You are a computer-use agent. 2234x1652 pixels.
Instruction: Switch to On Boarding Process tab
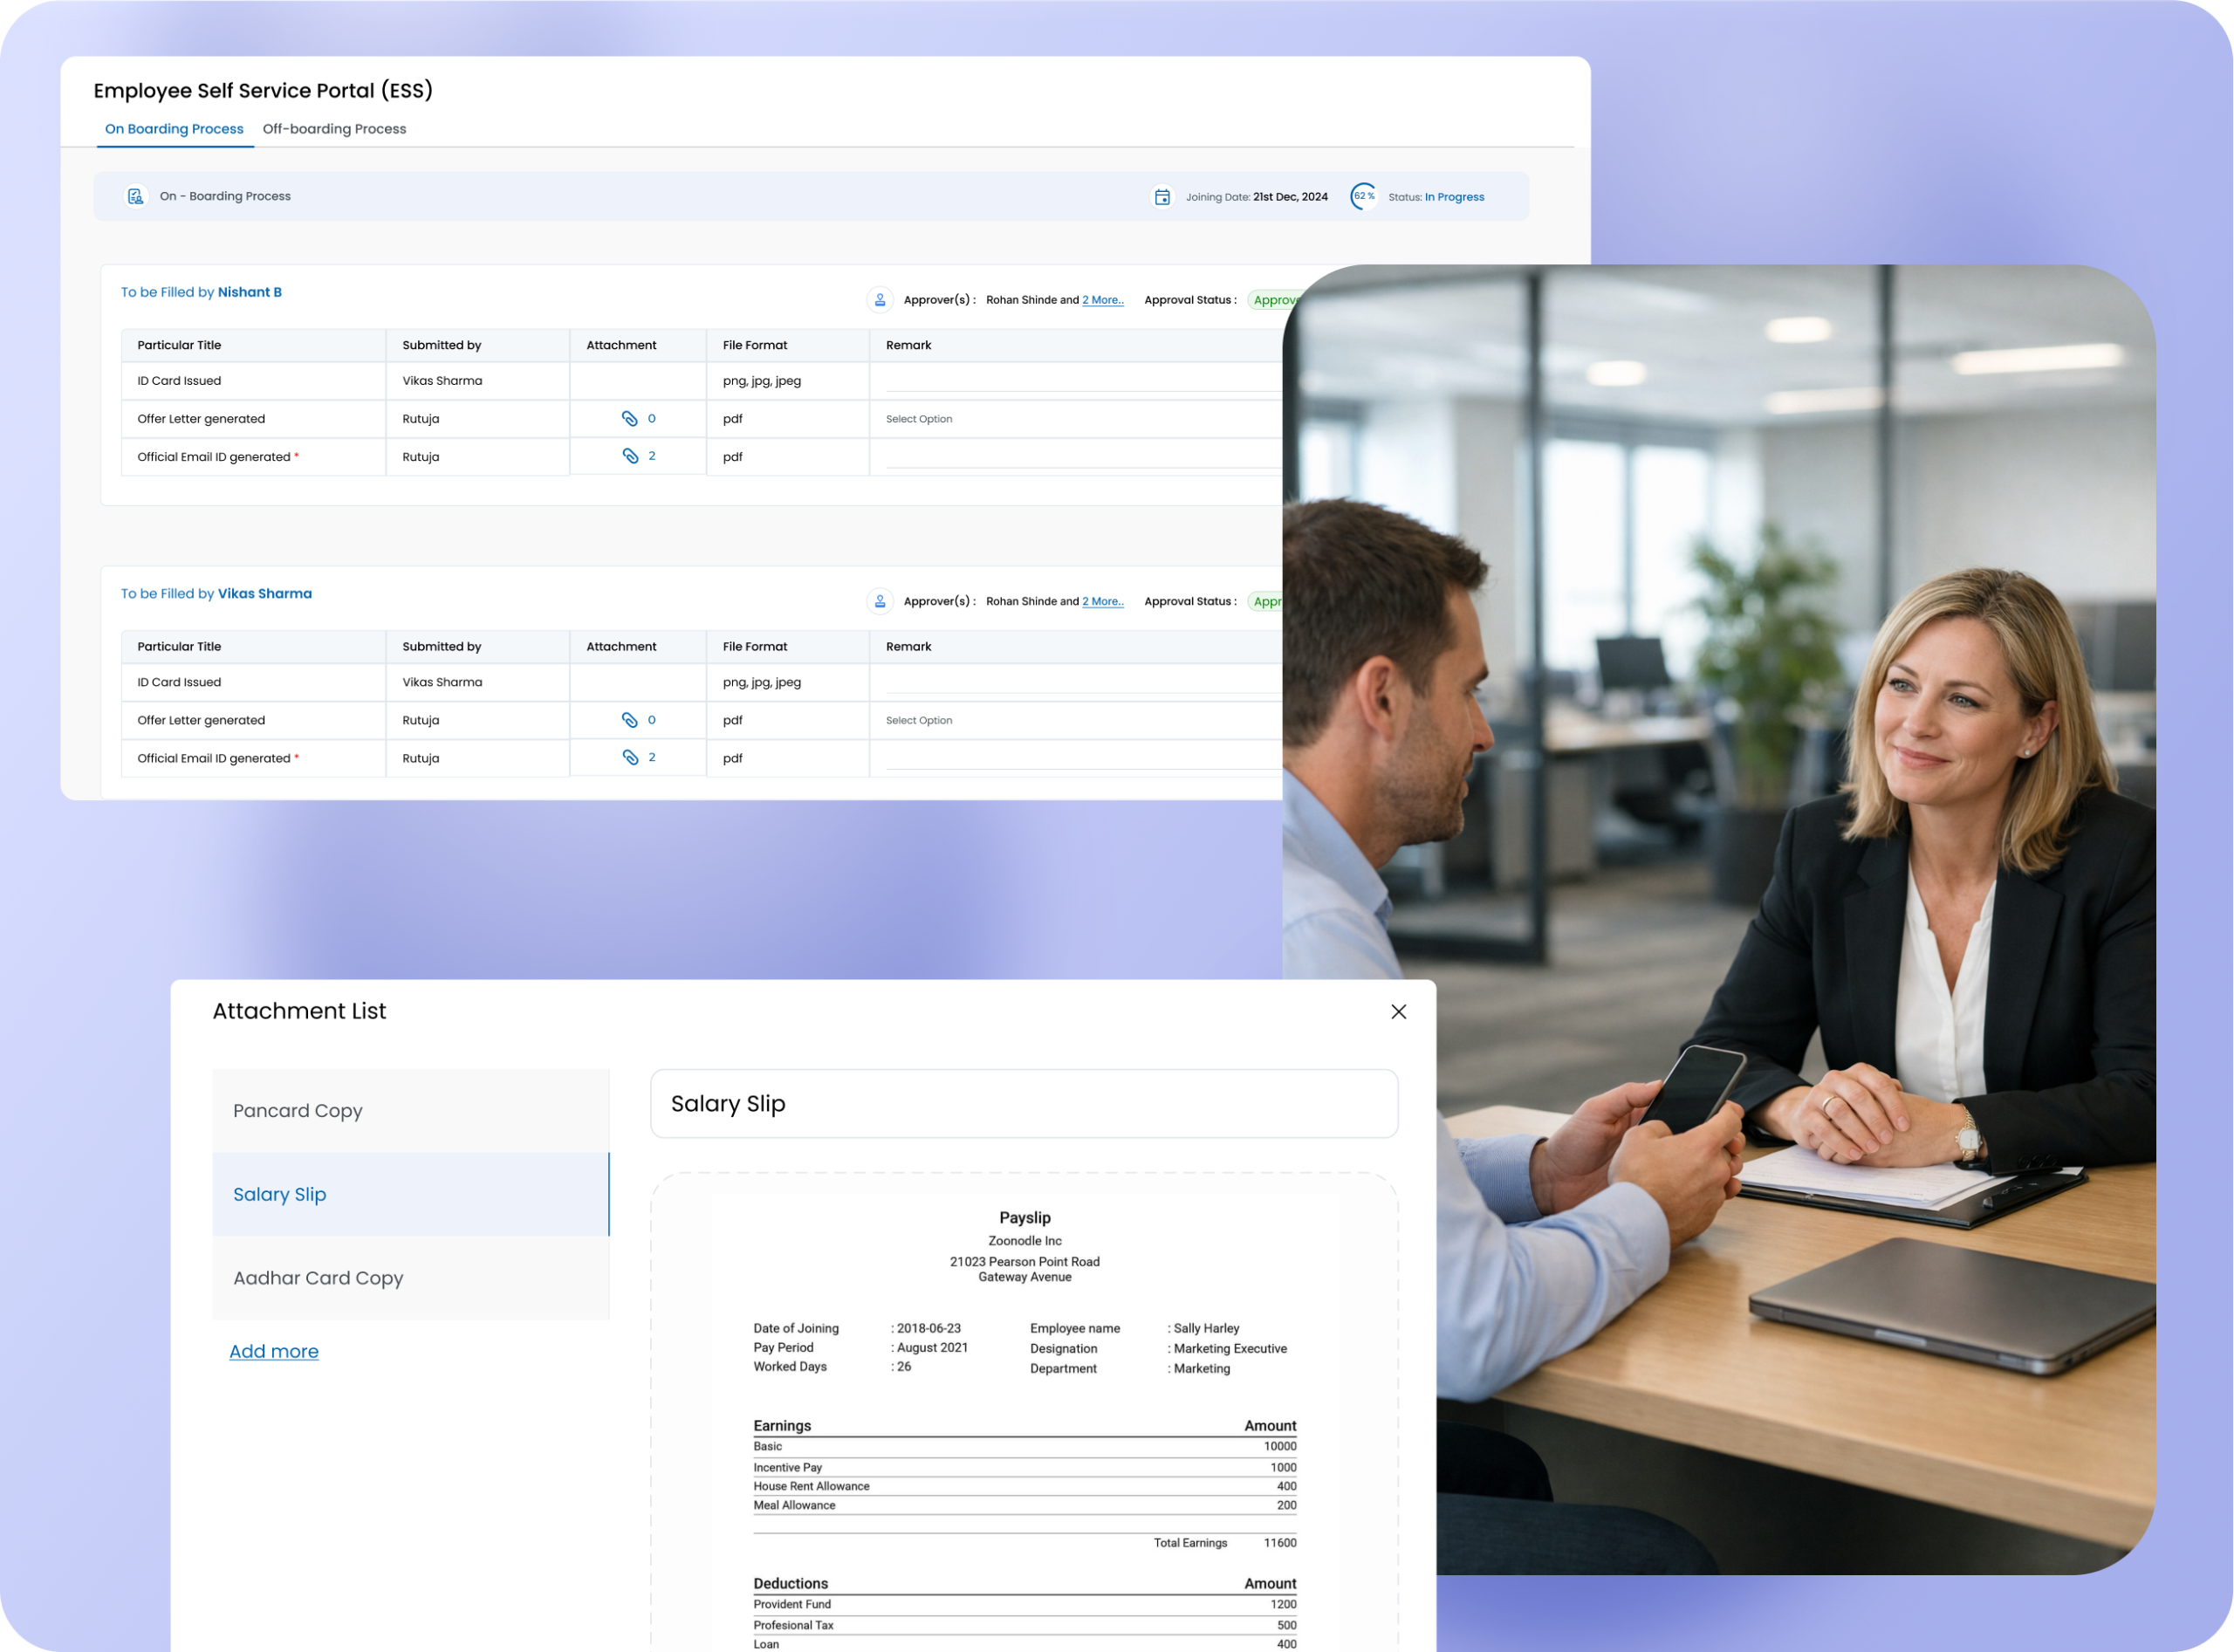pos(174,129)
